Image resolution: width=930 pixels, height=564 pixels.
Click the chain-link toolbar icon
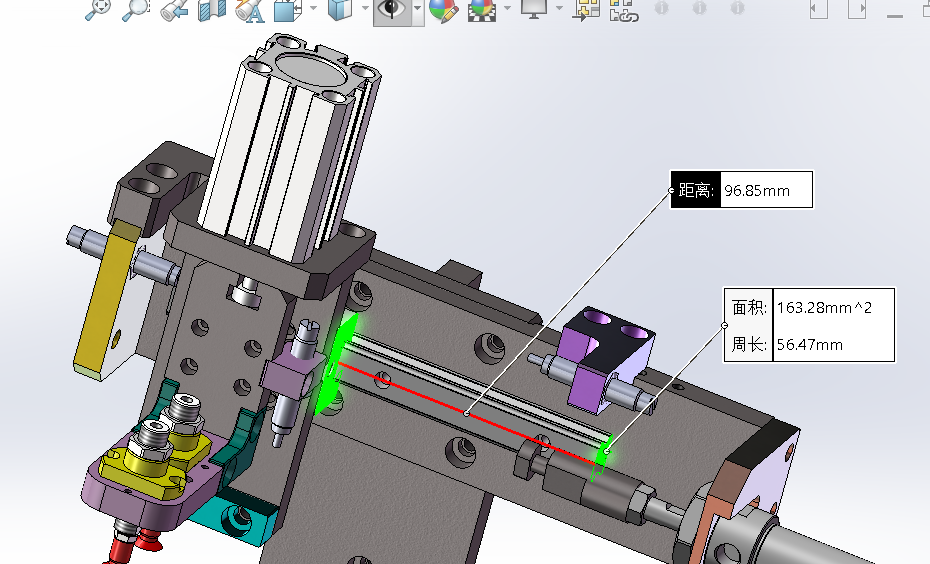(x=624, y=9)
